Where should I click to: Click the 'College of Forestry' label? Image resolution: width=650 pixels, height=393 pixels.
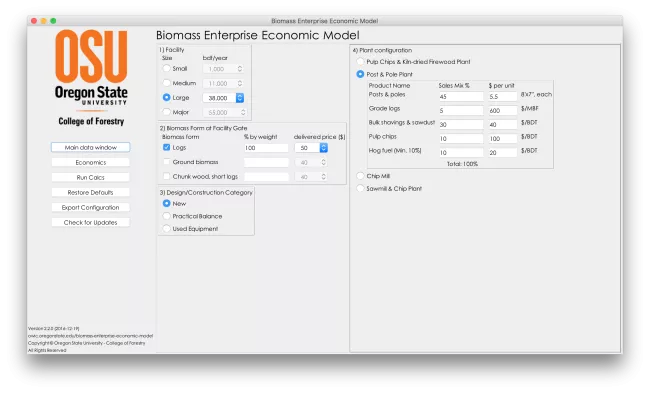point(91,121)
